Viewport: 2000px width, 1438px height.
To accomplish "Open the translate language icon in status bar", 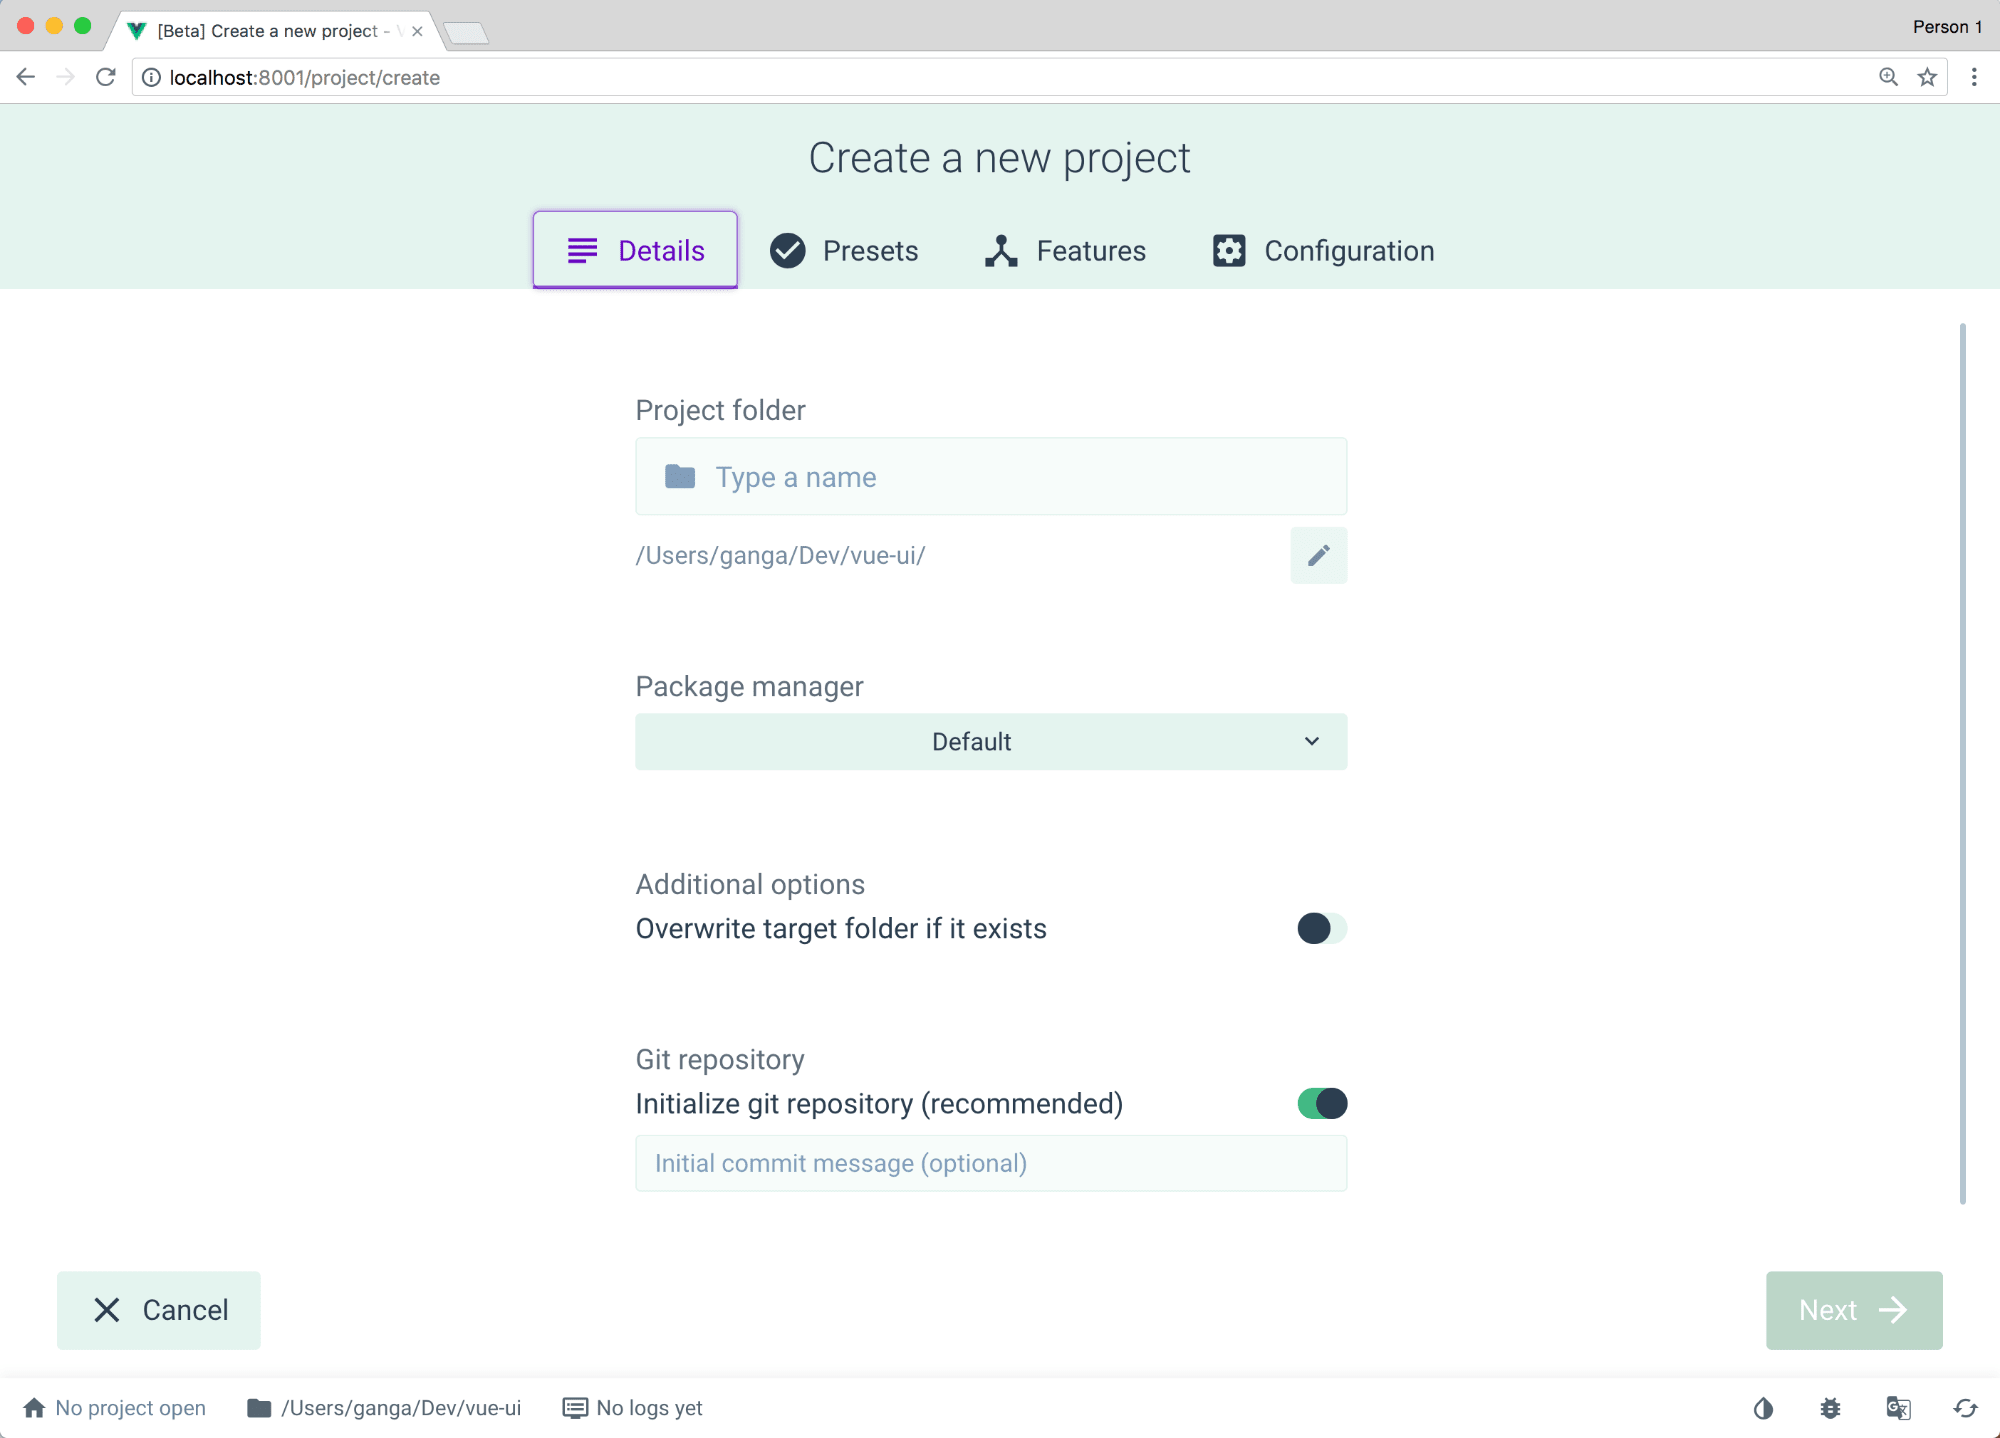I will 1898,1408.
